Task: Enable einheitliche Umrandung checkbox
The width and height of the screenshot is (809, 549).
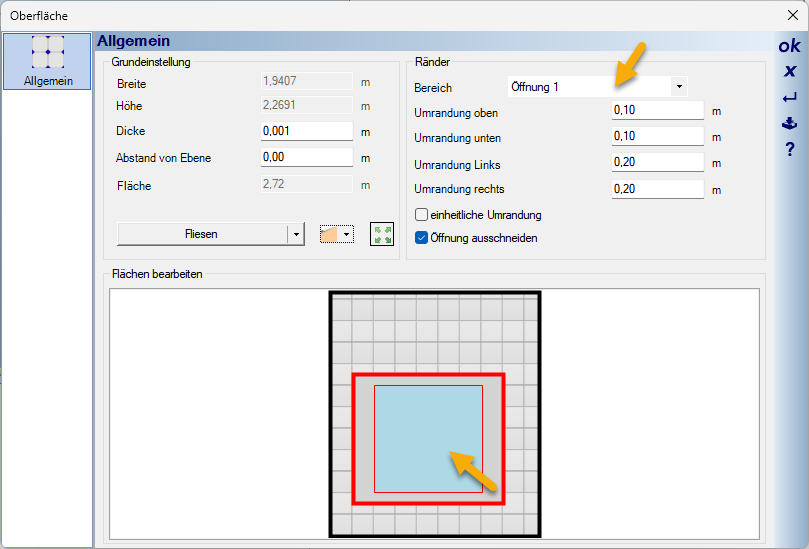Action: coord(421,215)
